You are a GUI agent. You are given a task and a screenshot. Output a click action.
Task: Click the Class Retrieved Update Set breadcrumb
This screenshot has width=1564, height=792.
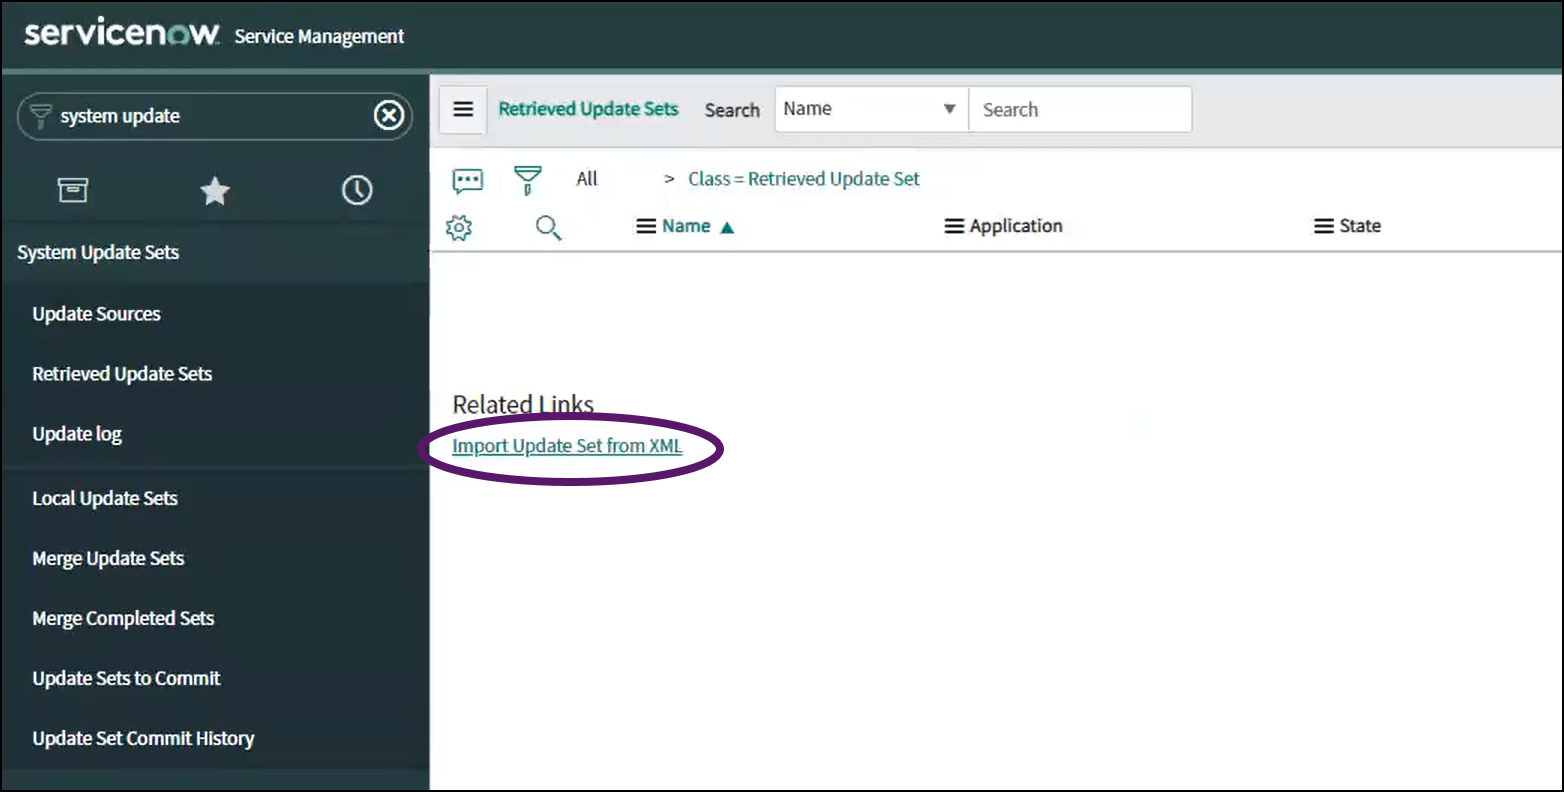pos(803,178)
